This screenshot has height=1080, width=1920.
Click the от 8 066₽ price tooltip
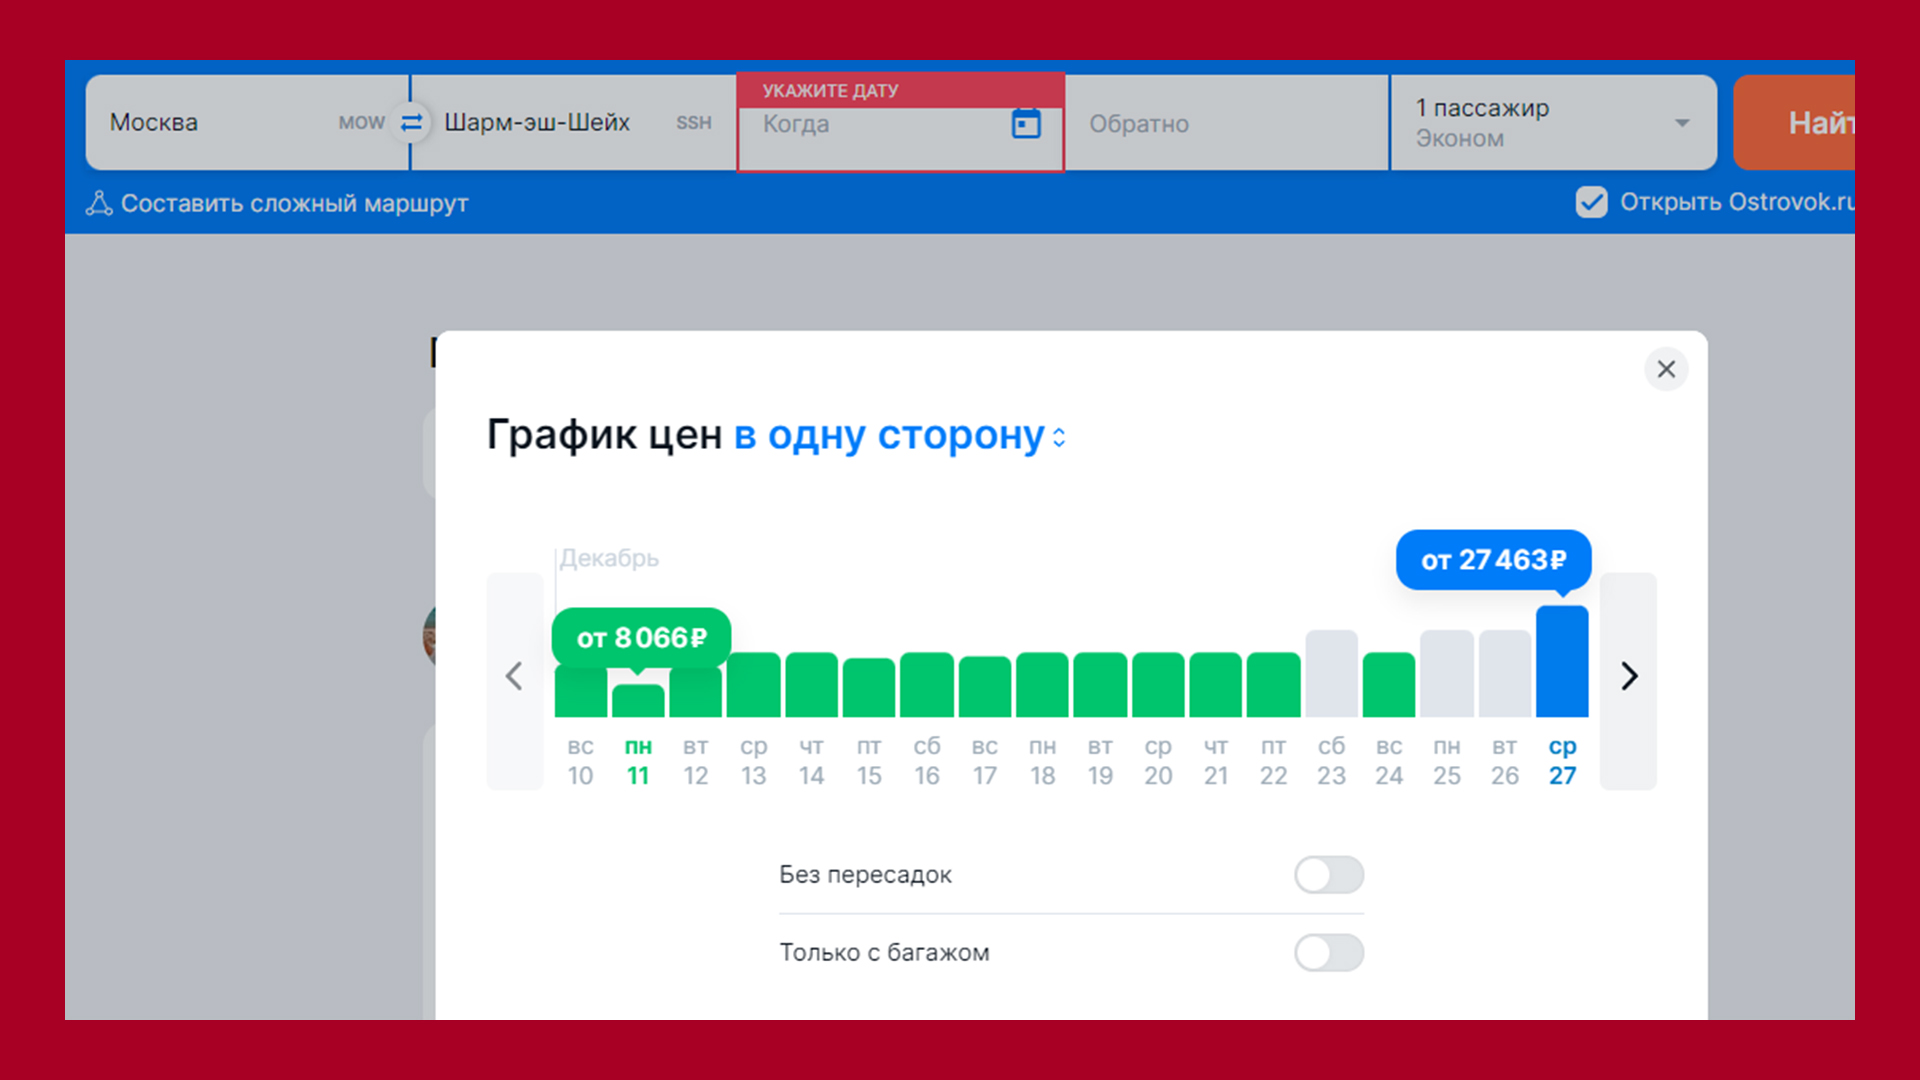point(641,637)
